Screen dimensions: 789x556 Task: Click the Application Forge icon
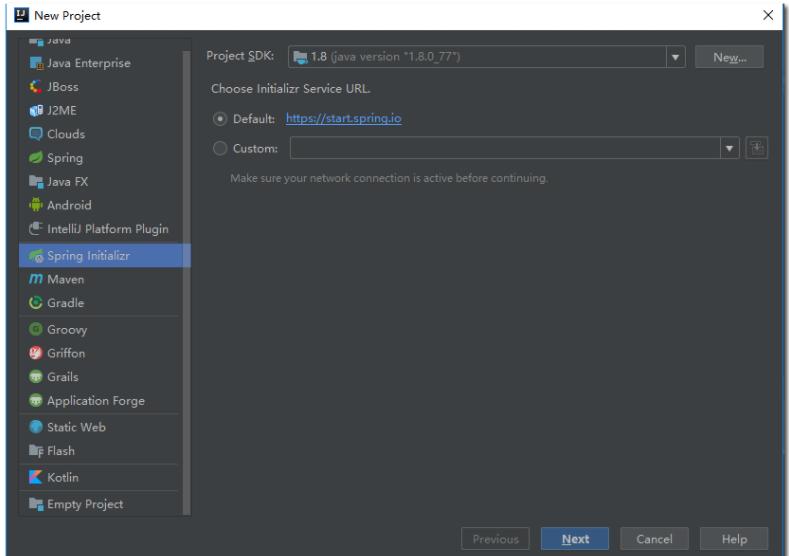[x=36, y=400]
